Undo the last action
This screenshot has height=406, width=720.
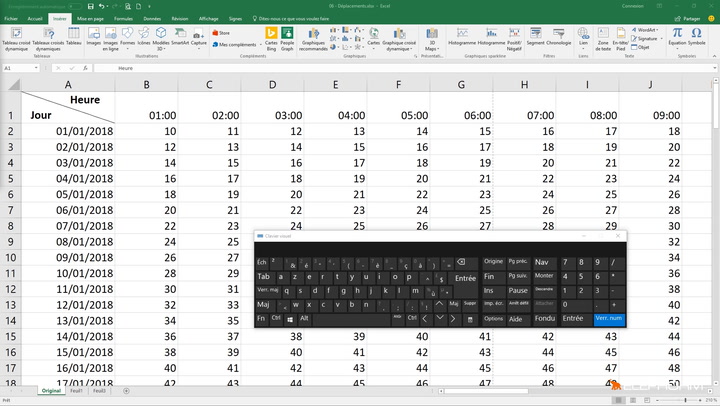[x=101, y=6]
